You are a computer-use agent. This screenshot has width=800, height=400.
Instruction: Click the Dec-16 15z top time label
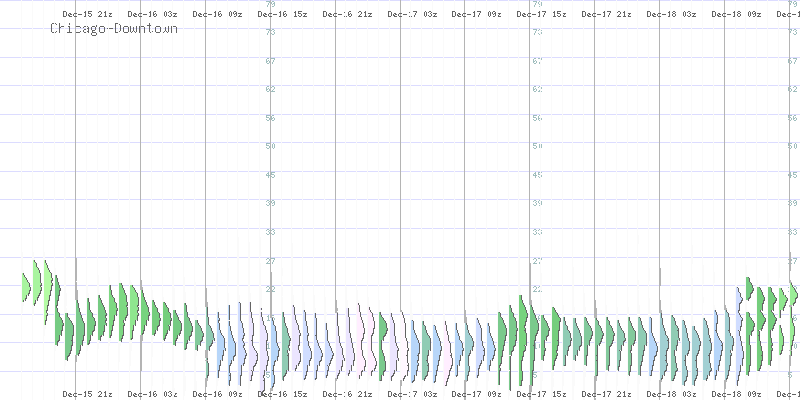282,15
